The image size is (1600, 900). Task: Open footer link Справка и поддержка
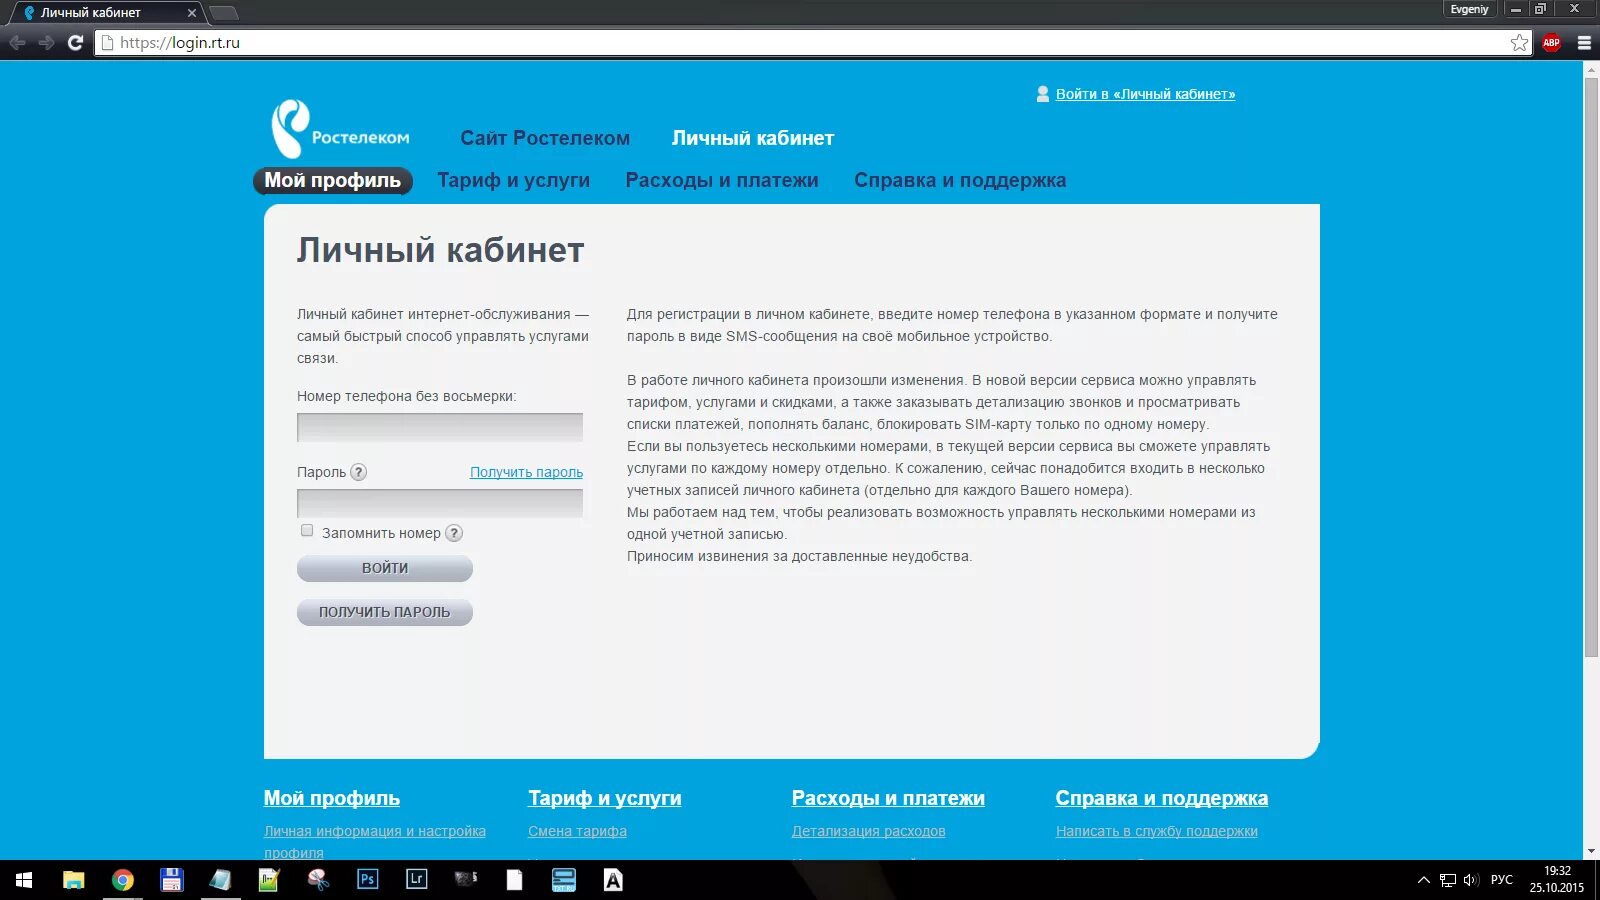[x=1162, y=798]
